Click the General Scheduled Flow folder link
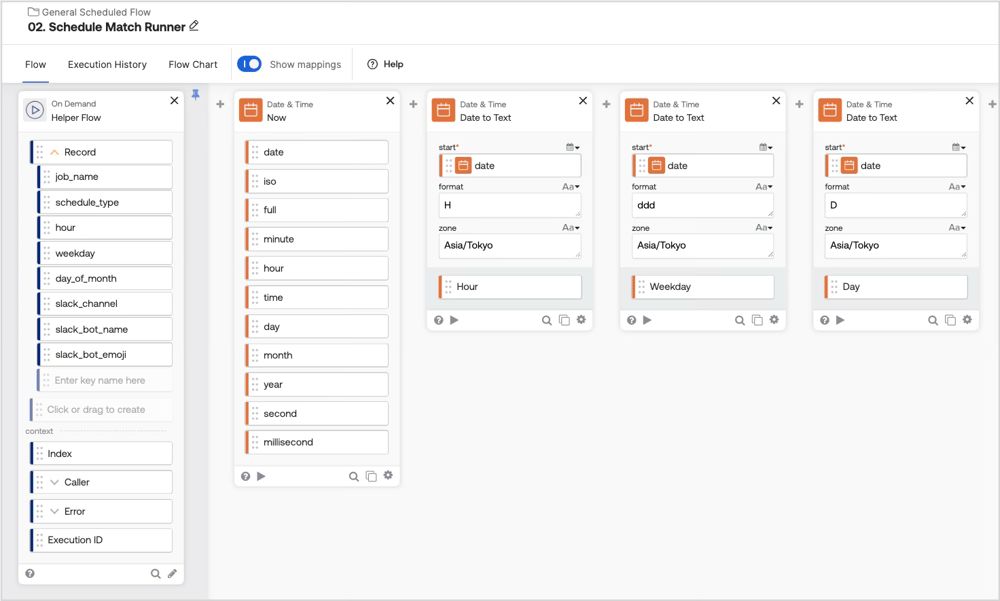Screen dimensions: 1000x601 (x=96, y=12)
